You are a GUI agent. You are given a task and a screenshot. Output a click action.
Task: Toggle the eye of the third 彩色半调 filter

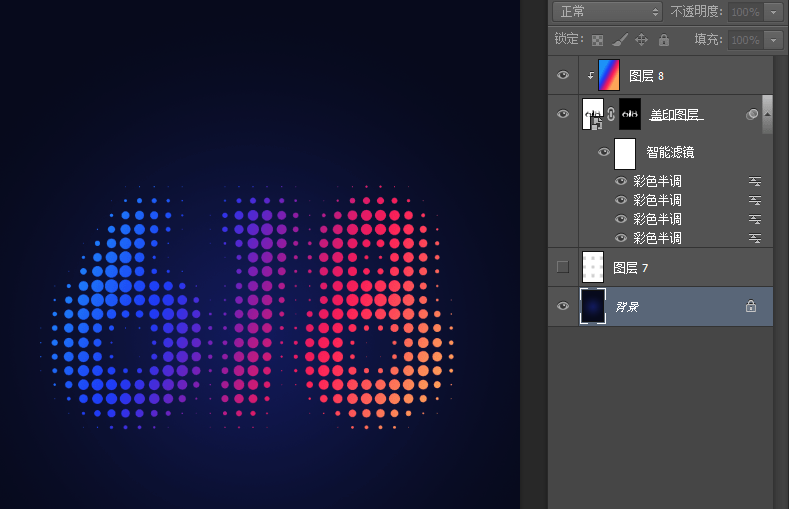[621, 219]
